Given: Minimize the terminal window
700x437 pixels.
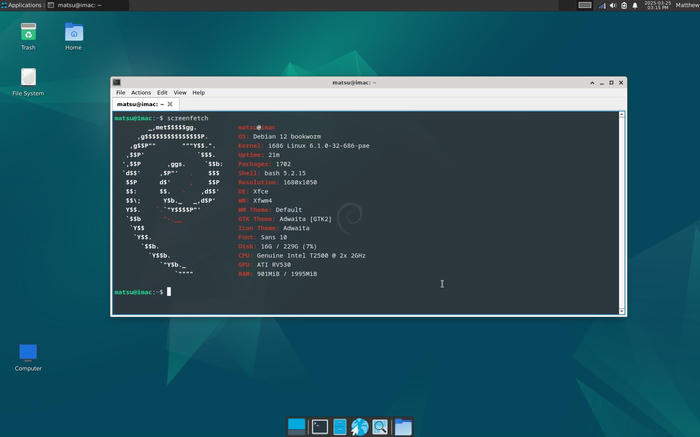Looking at the screenshot, I should click(602, 83).
